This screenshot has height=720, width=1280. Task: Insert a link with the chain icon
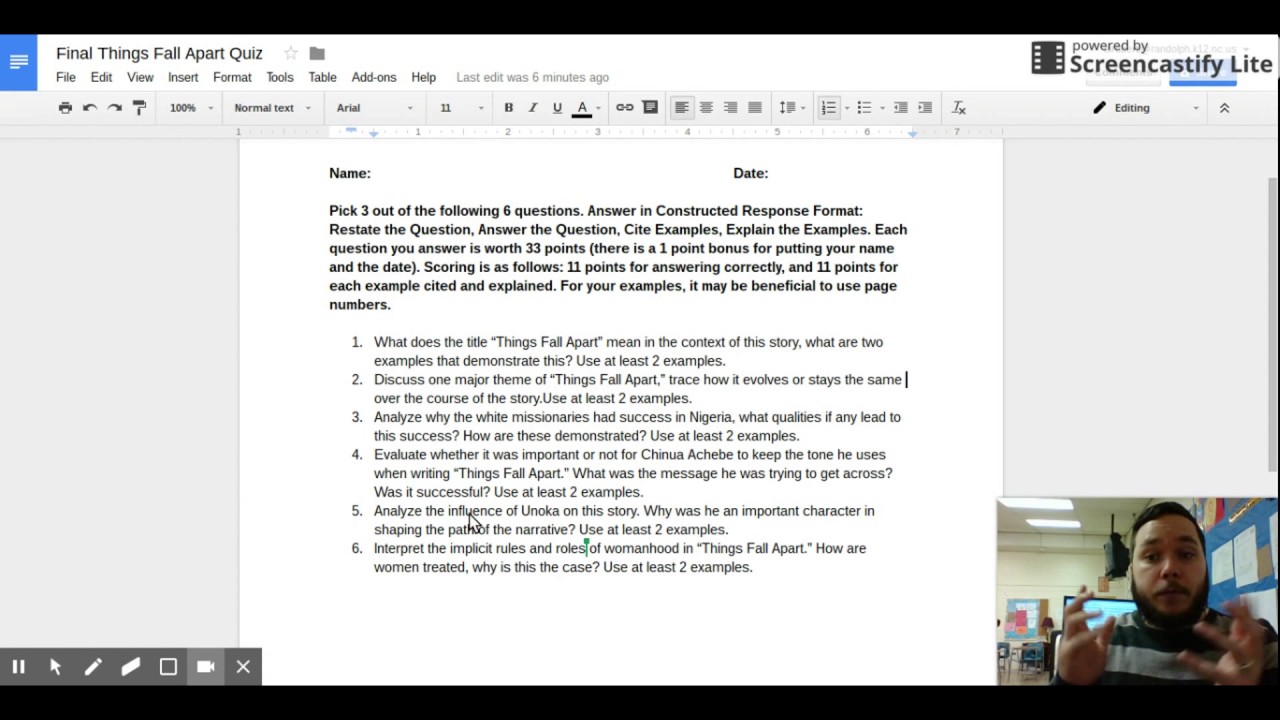(625, 107)
